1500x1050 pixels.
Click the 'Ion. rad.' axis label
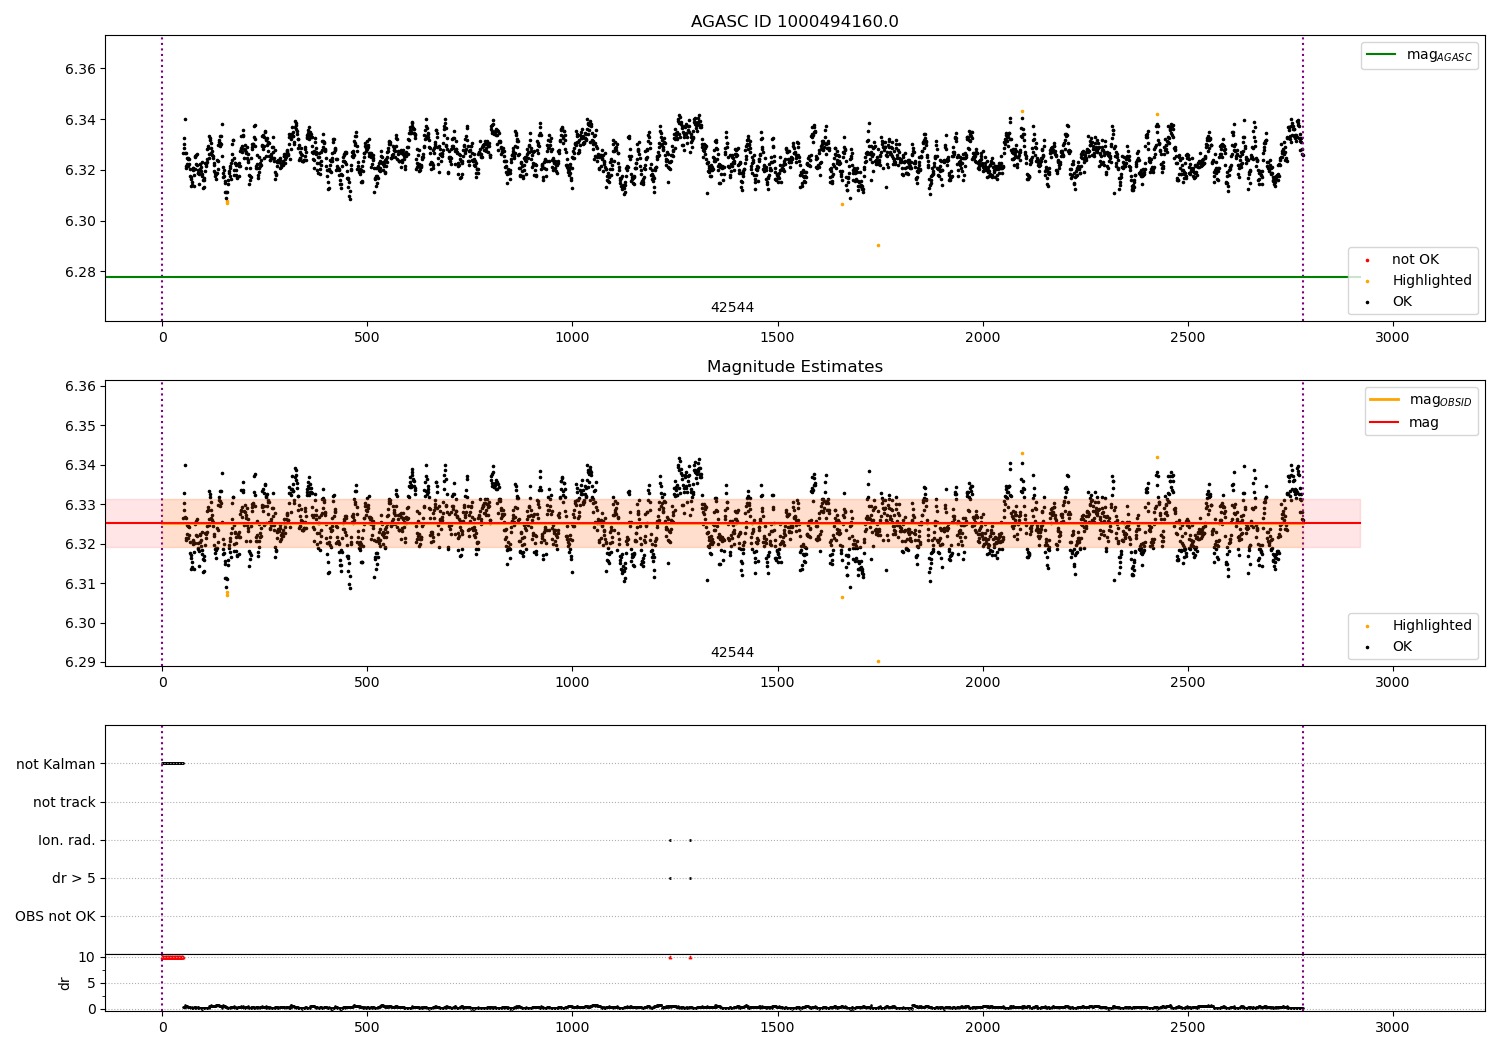(67, 841)
